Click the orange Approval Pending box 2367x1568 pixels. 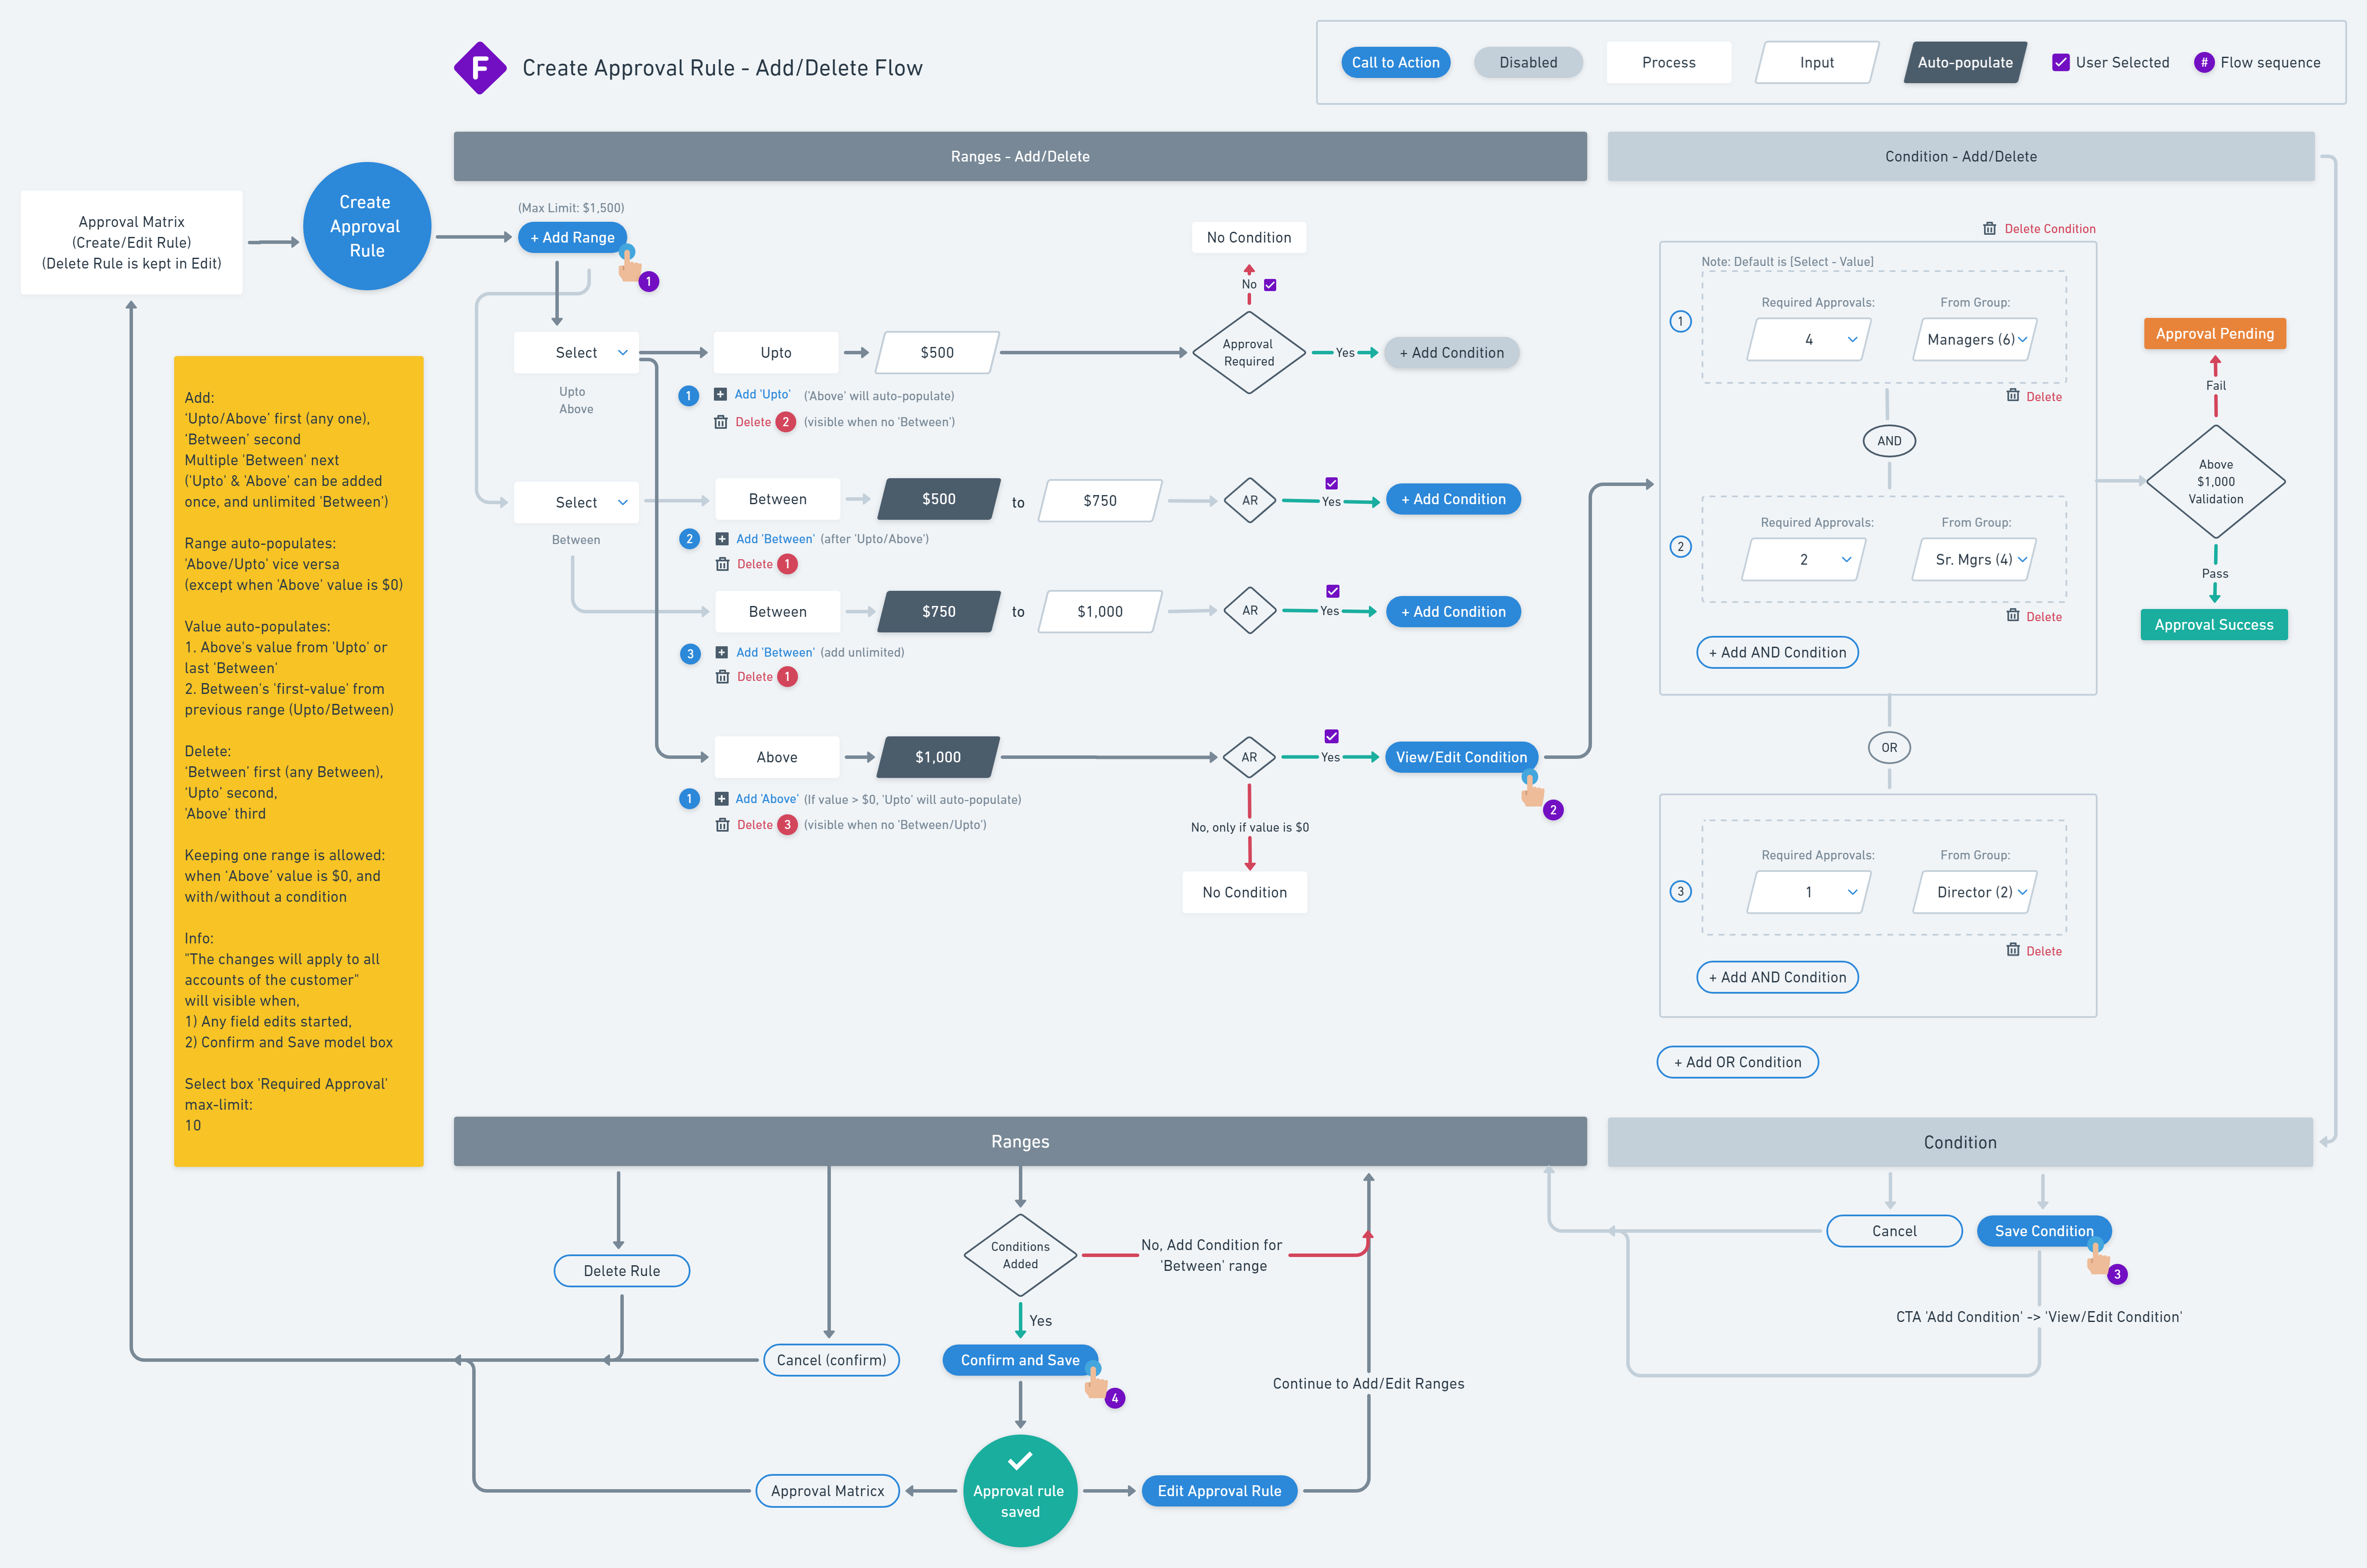[2214, 334]
